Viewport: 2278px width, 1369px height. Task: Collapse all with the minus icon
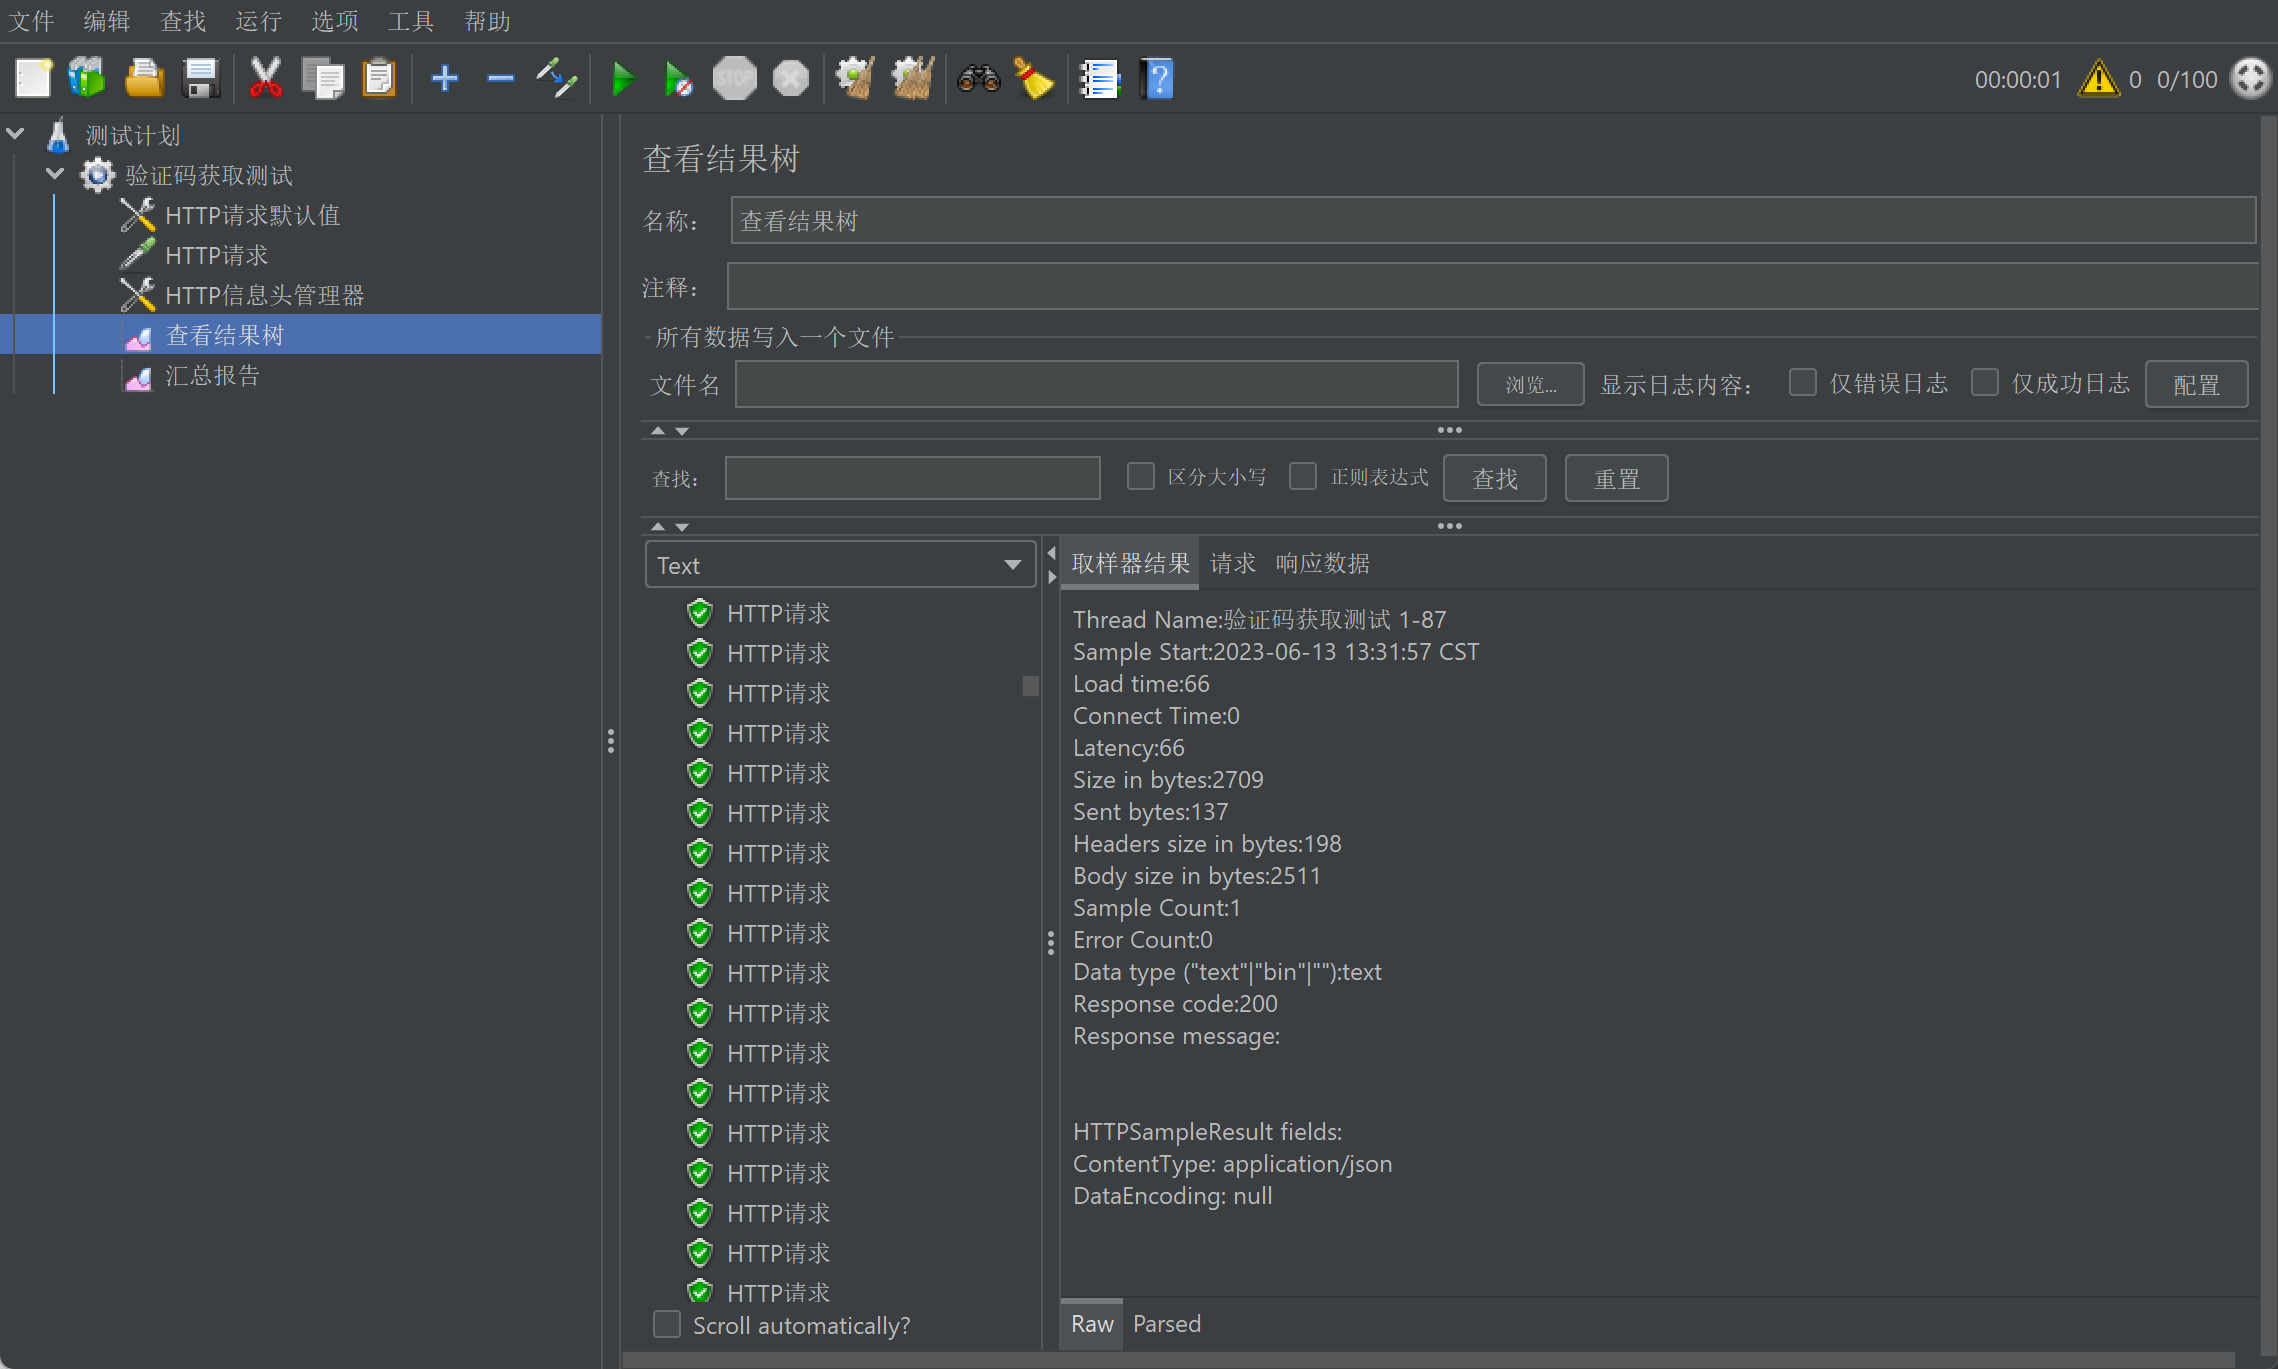click(500, 78)
